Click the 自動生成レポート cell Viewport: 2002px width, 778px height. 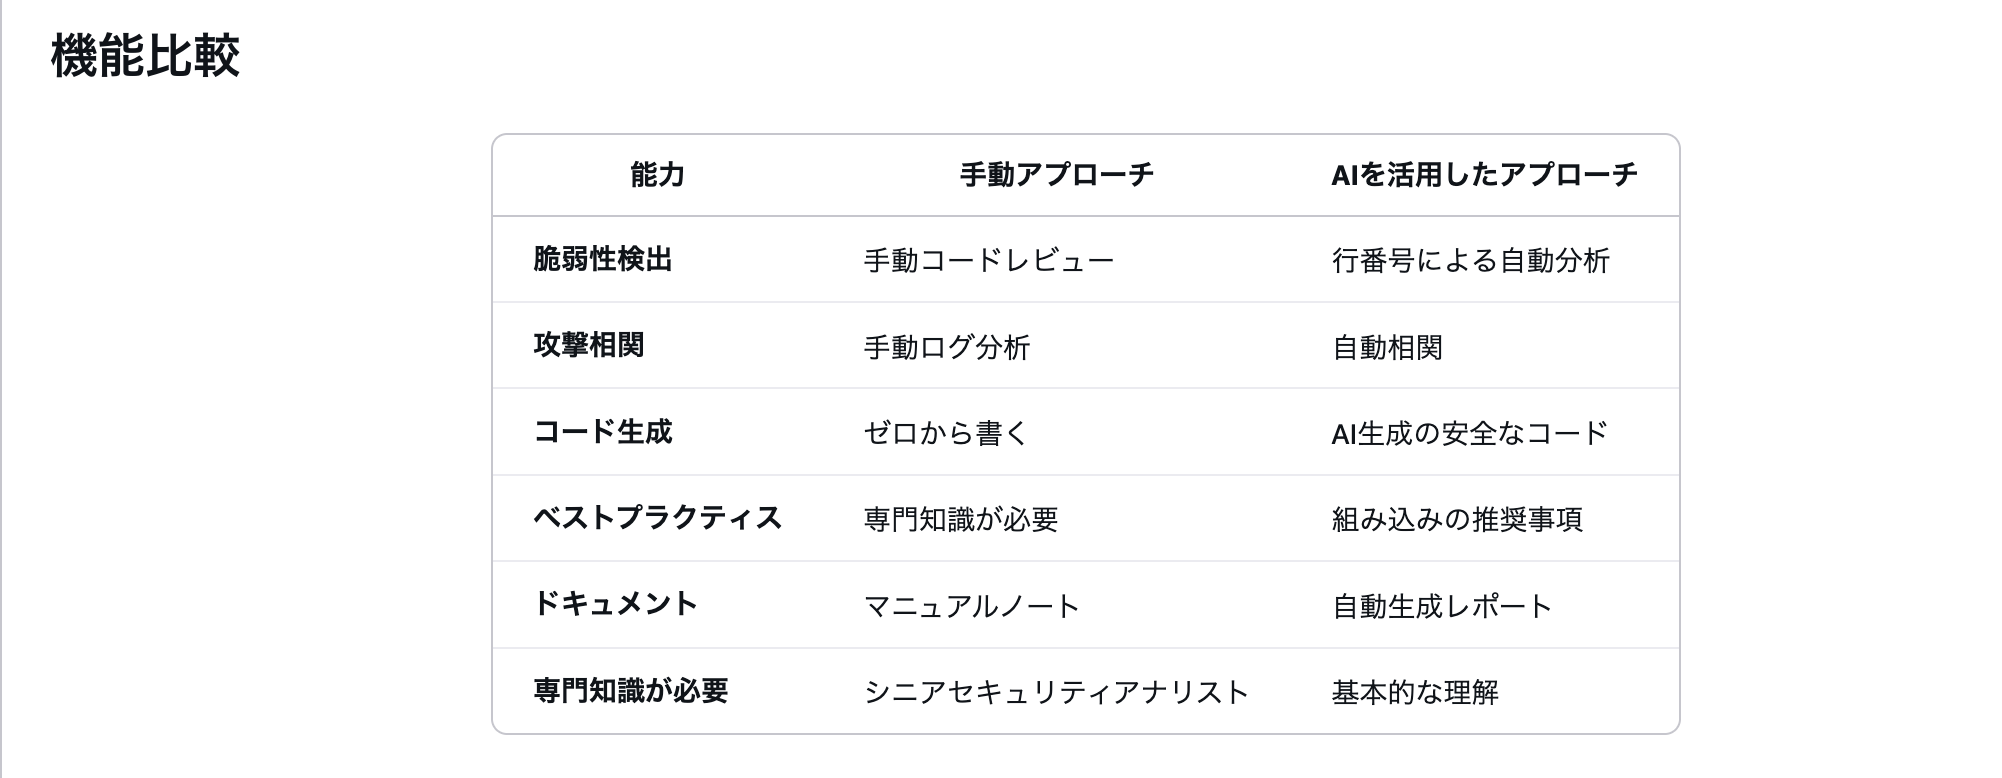[1441, 606]
